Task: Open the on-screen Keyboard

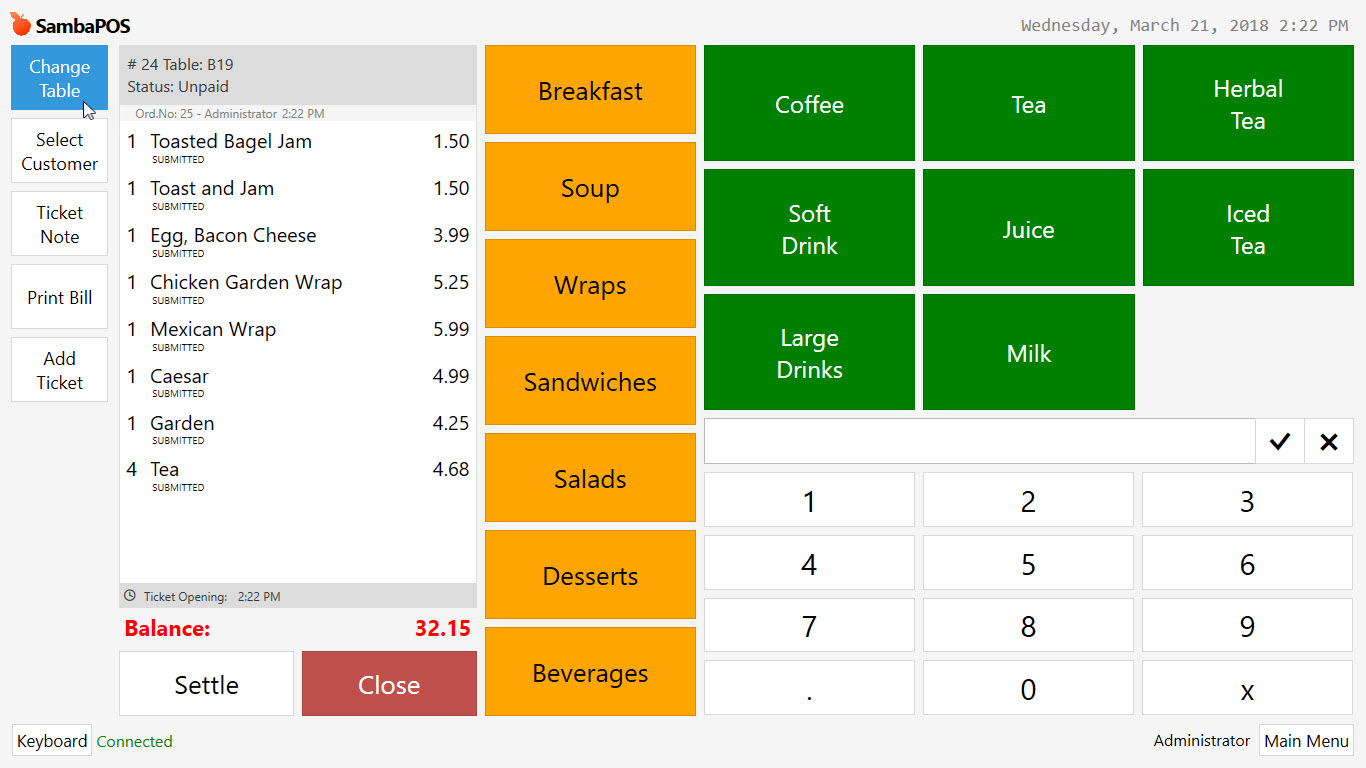Action: (x=51, y=741)
